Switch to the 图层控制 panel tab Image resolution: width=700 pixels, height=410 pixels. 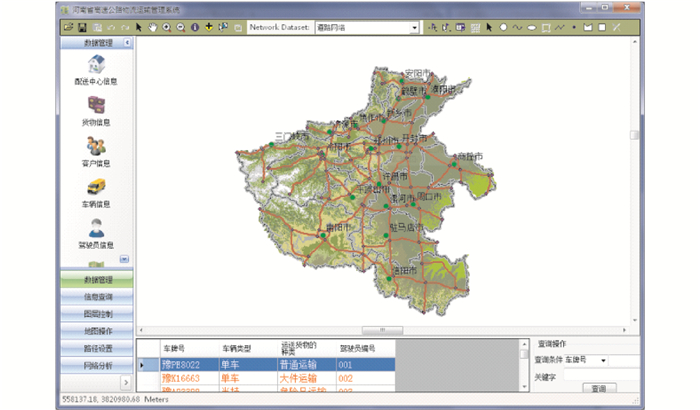click(x=97, y=314)
